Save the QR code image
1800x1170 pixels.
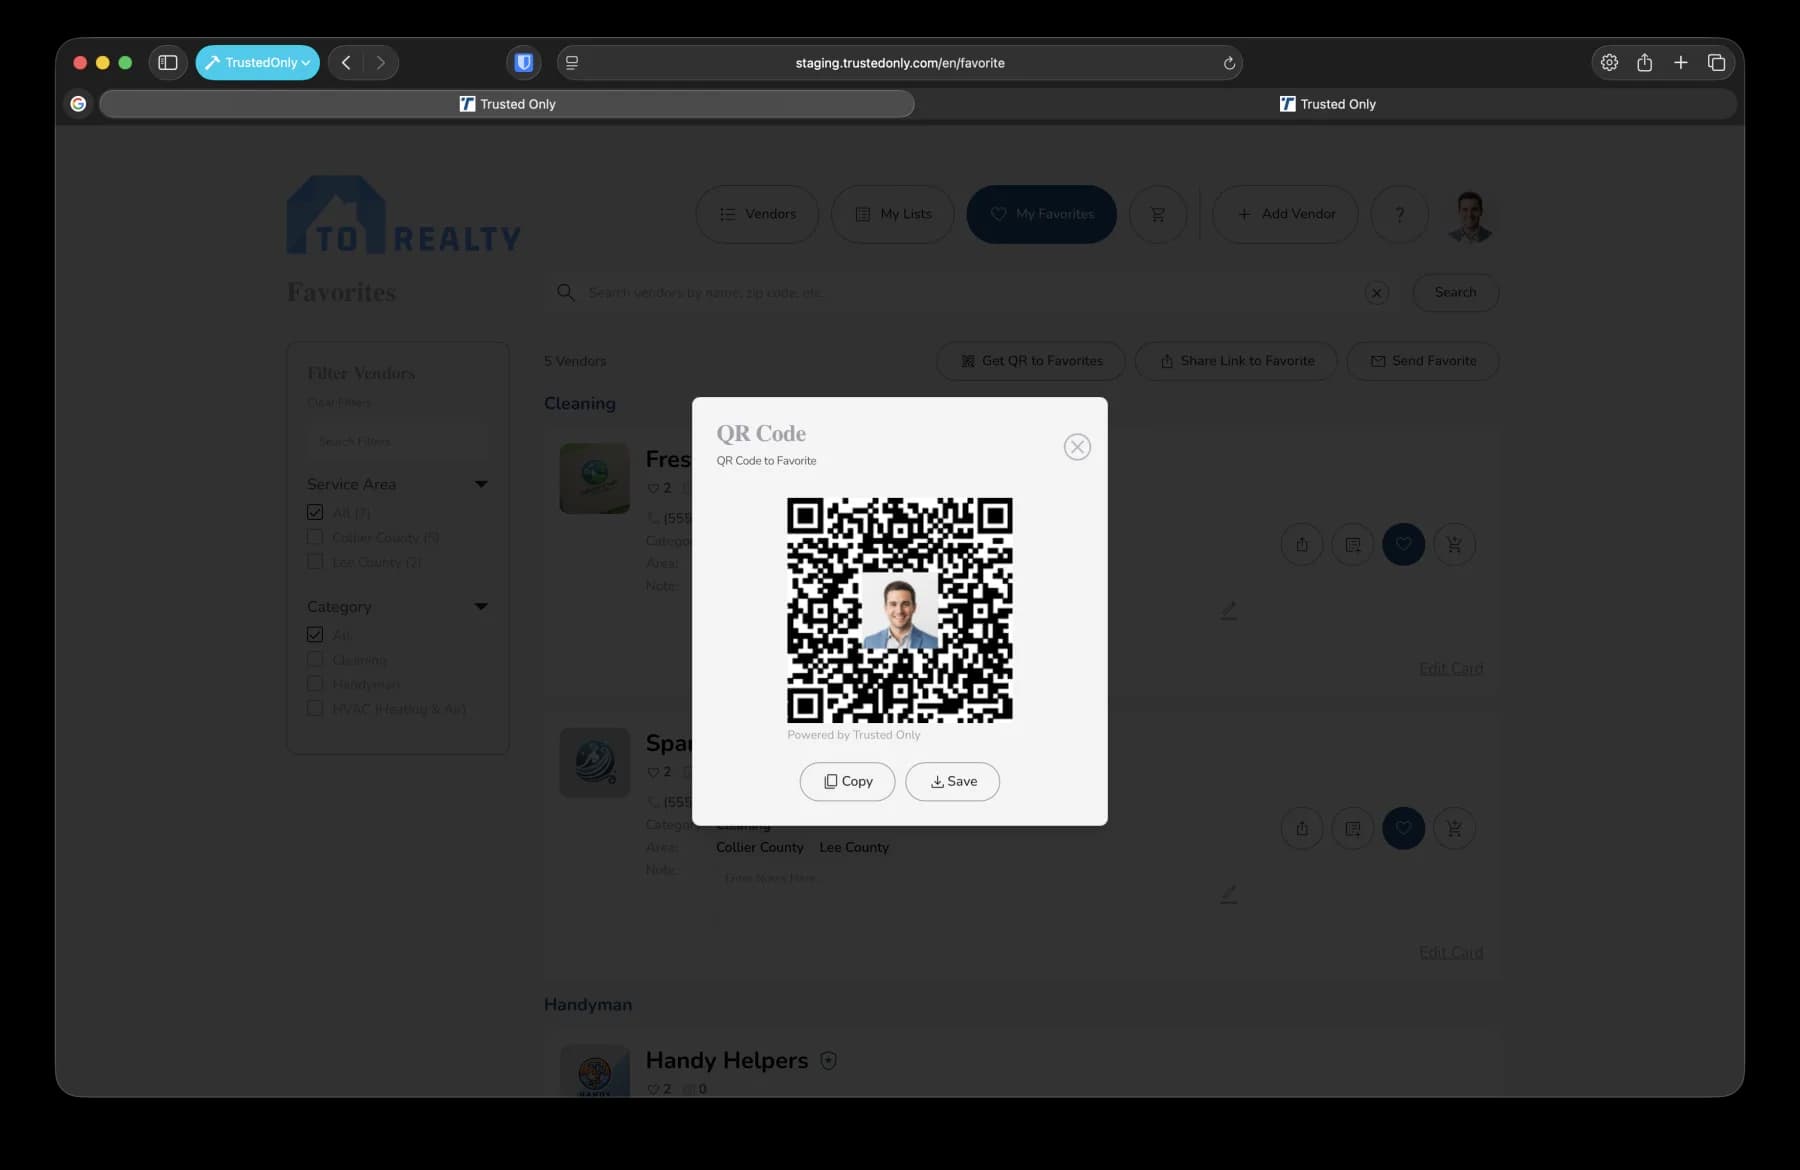coord(953,781)
